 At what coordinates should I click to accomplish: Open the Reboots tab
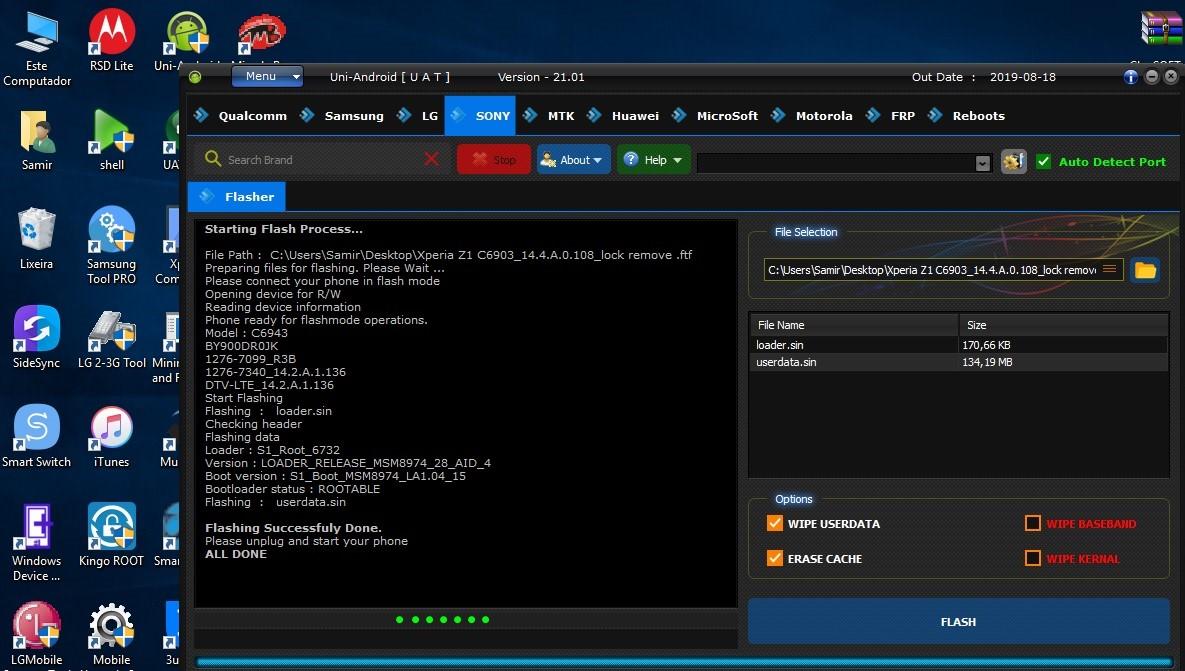point(967,116)
